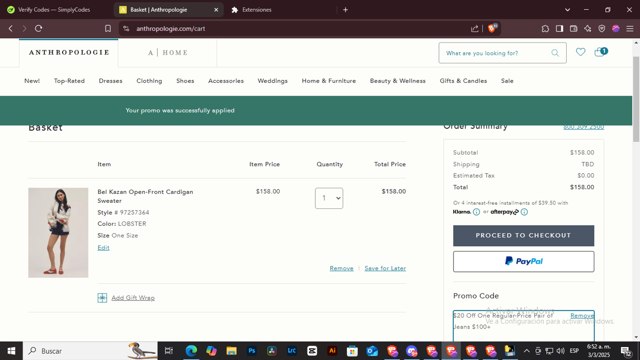
Task: Expand the Quantity dropdown showing 1
Action: click(329, 198)
